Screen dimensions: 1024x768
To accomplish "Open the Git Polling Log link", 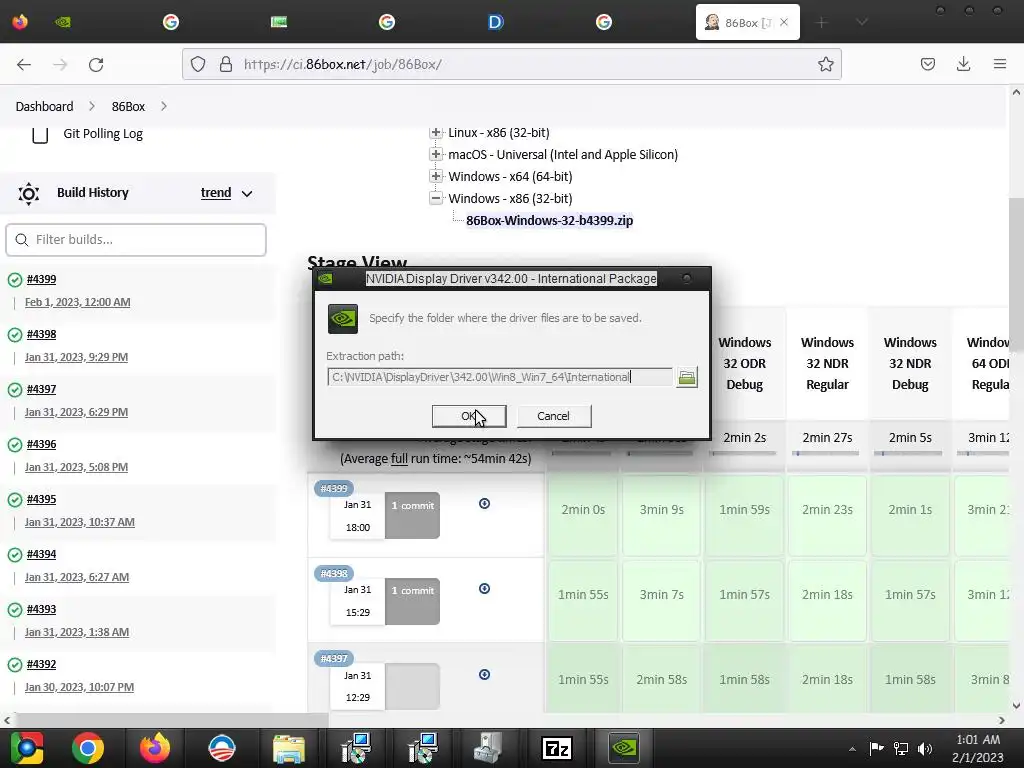I will pos(103,134).
